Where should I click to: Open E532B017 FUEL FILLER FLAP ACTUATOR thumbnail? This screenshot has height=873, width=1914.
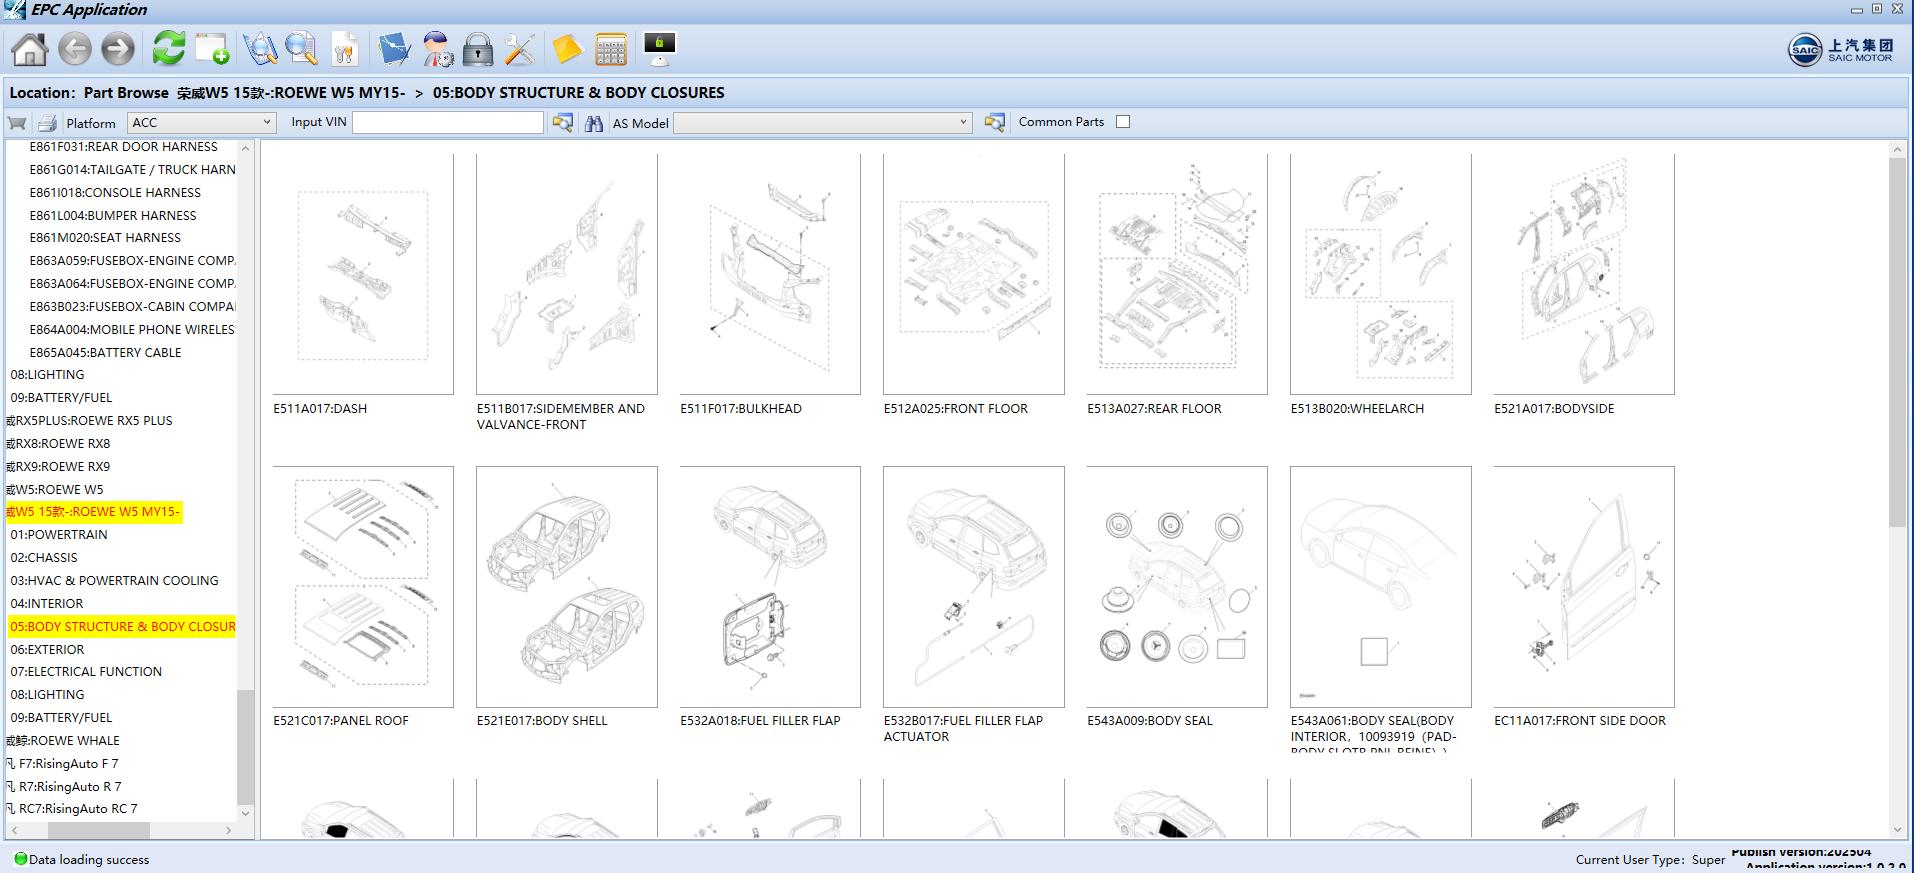(974, 587)
